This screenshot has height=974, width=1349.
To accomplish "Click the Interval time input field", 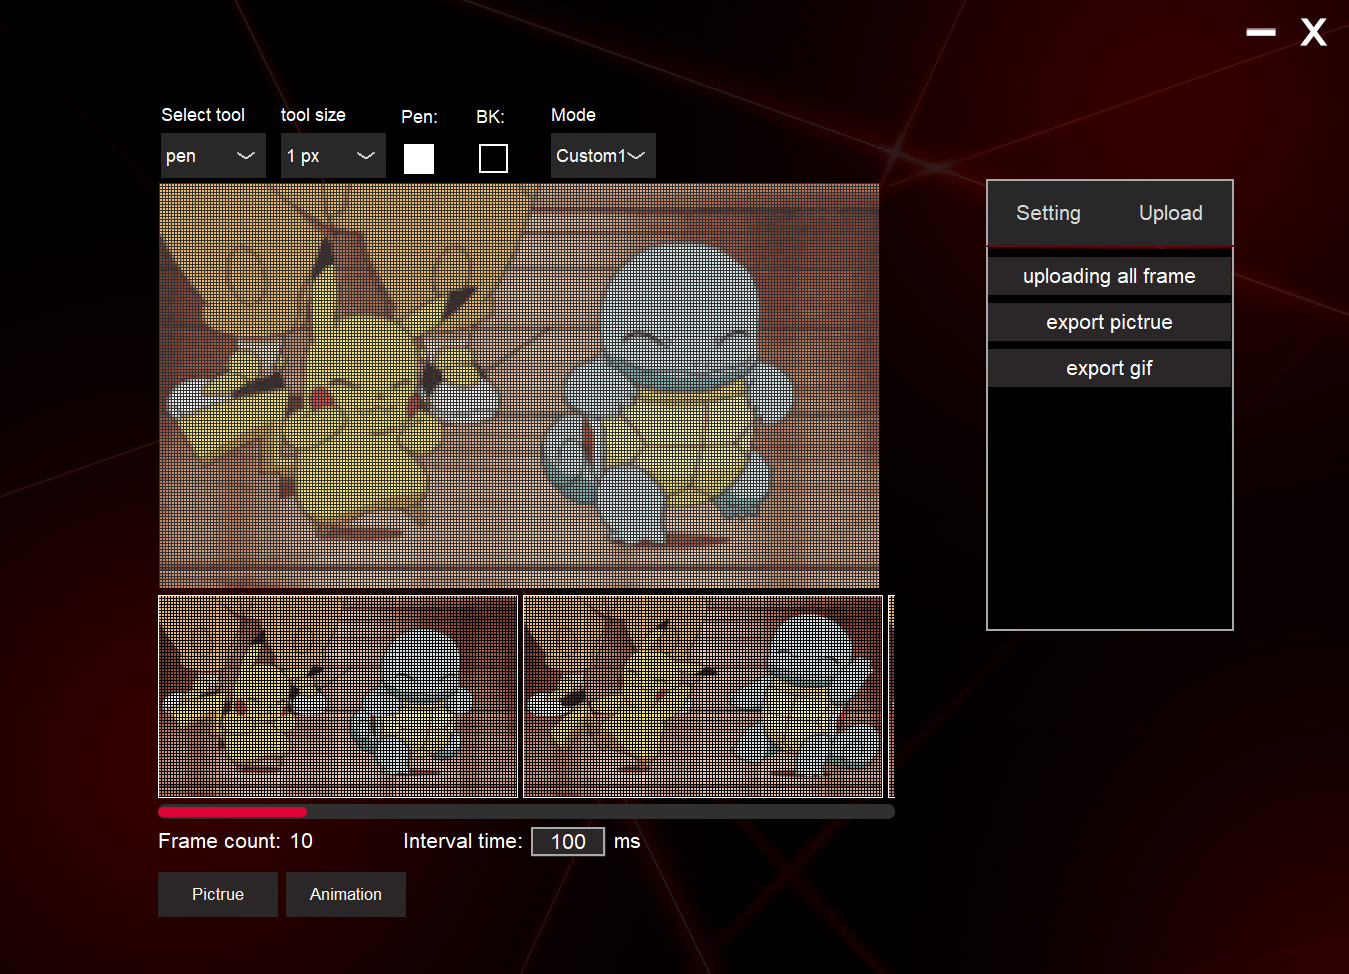I will pyautogui.click(x=568, y=842).
